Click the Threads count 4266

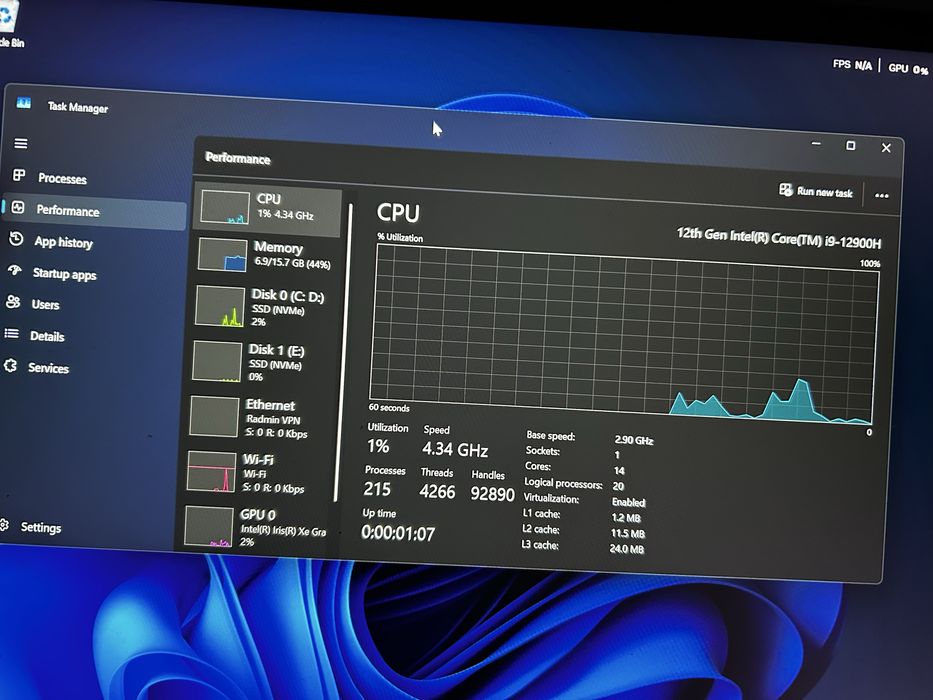pos(437,492)
